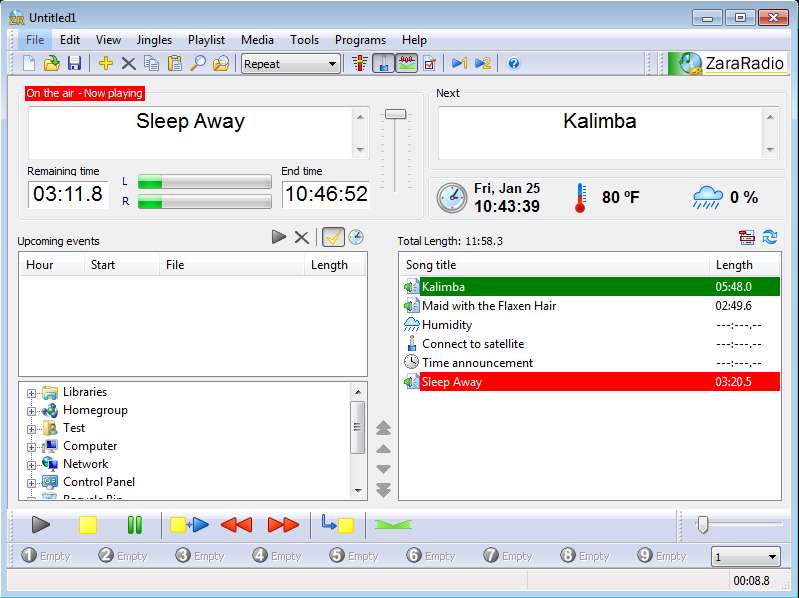Open a playlist with the folder icon
Viewport: 799px width, 598px height.
(51, 64)
